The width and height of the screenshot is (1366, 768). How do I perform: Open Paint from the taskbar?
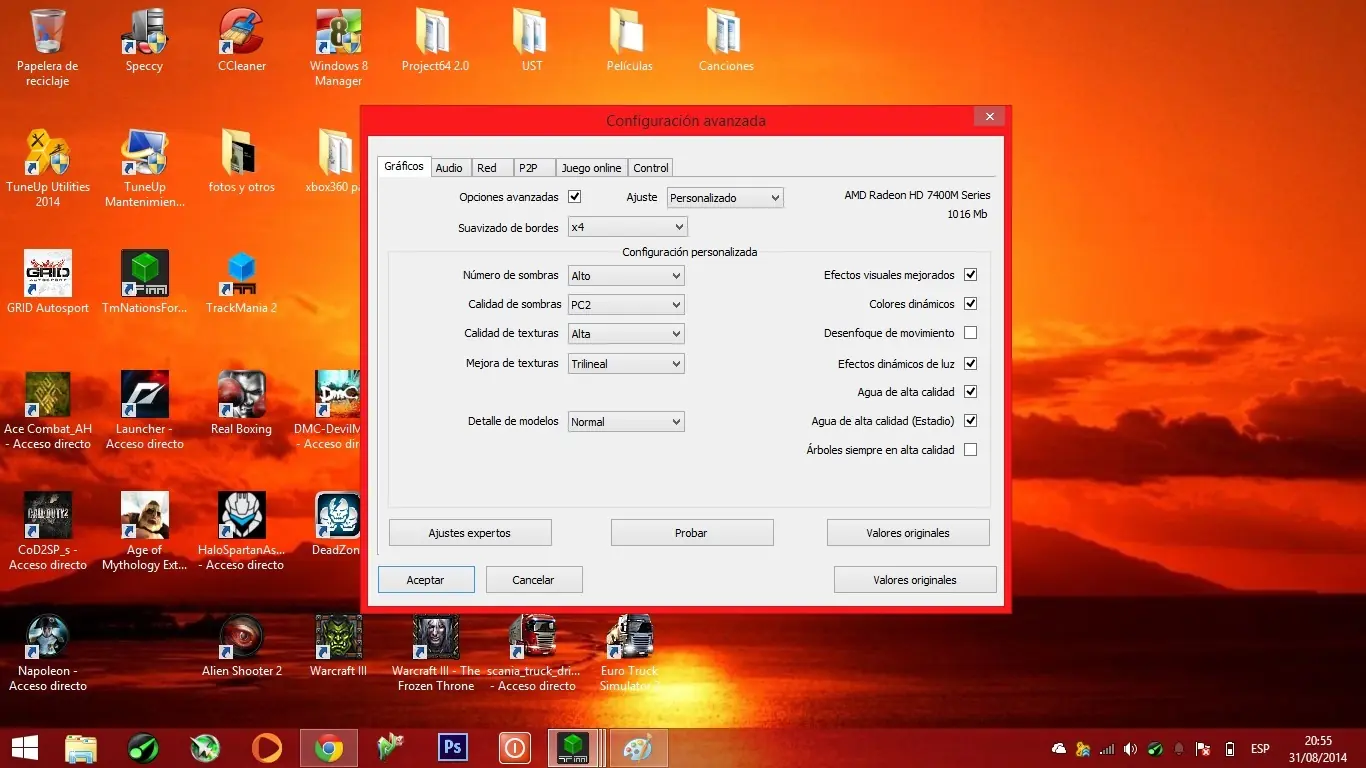pos(639,747)
